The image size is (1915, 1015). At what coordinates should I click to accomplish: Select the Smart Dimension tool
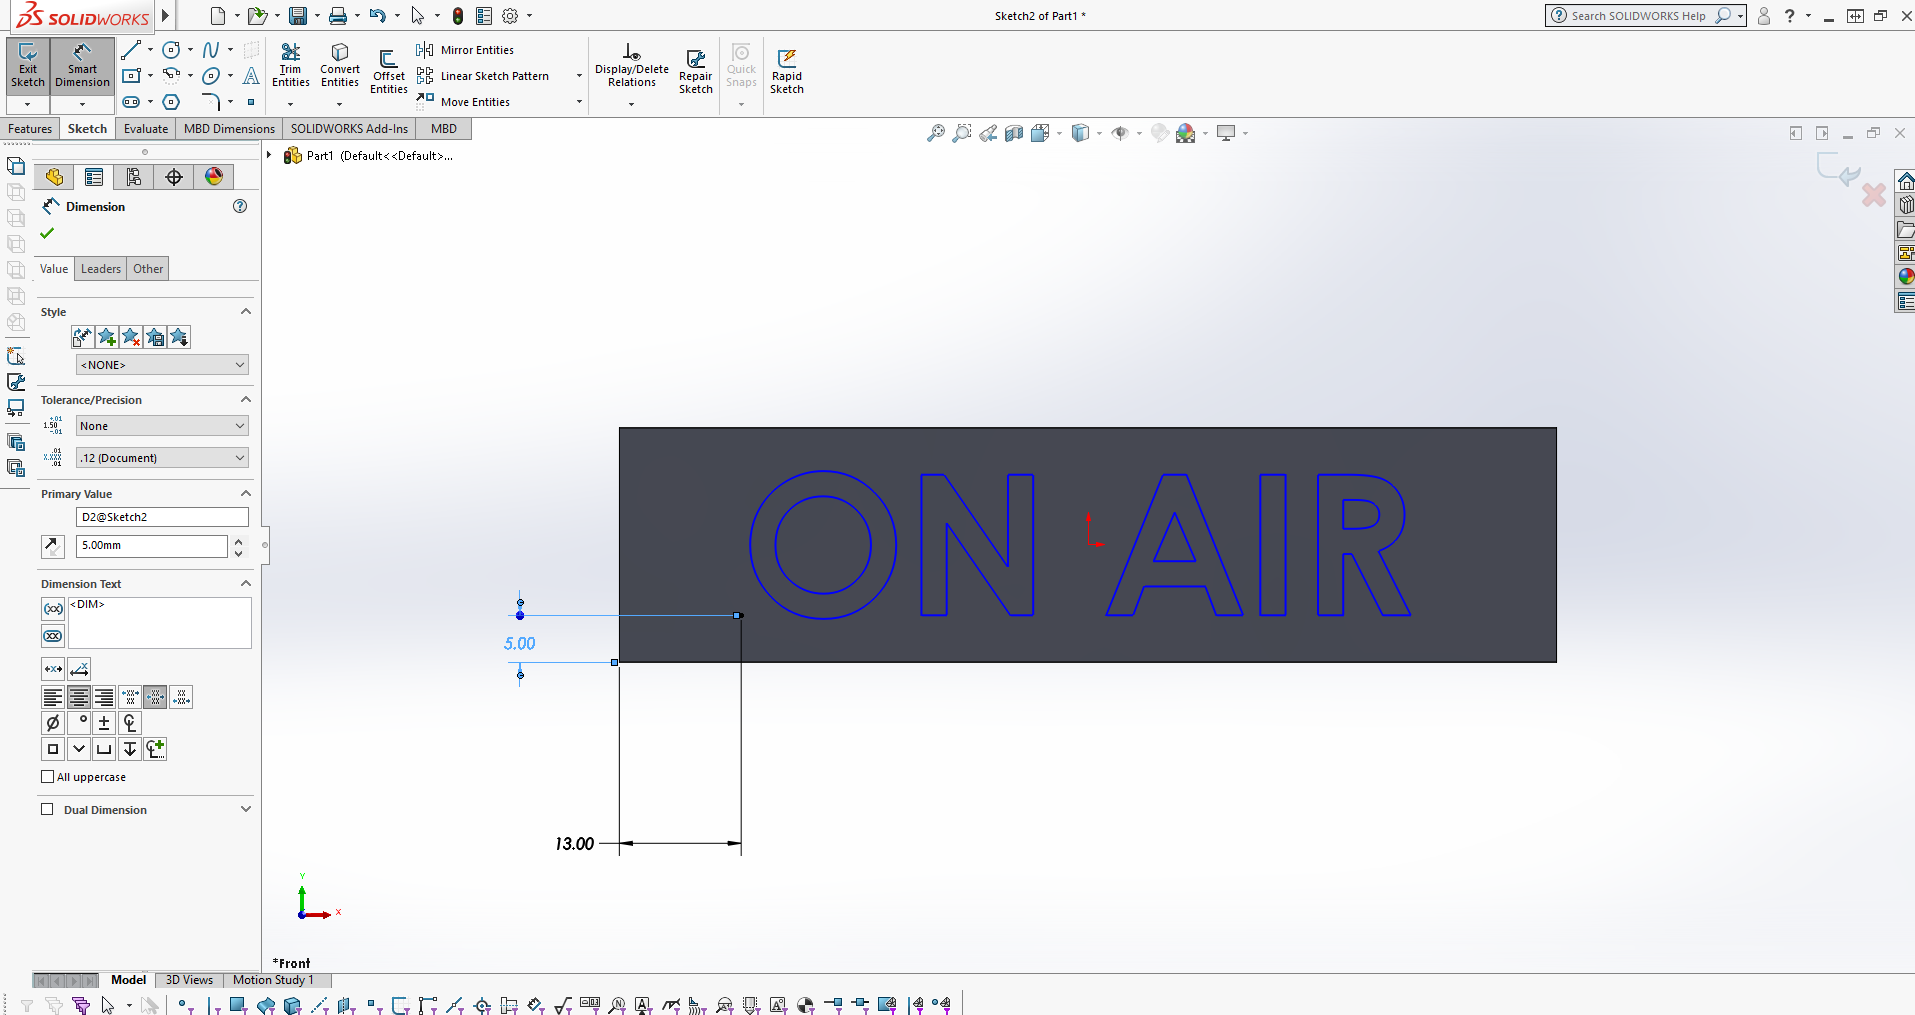(x=81, y=68)
